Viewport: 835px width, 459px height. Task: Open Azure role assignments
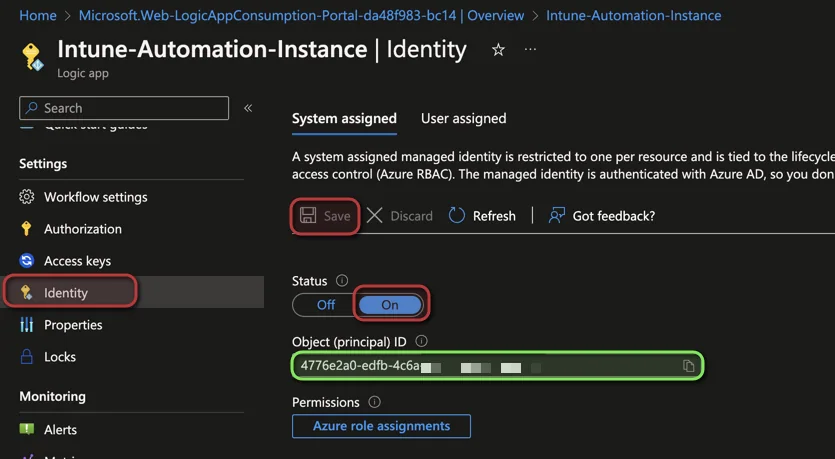(x=381, y=426)
